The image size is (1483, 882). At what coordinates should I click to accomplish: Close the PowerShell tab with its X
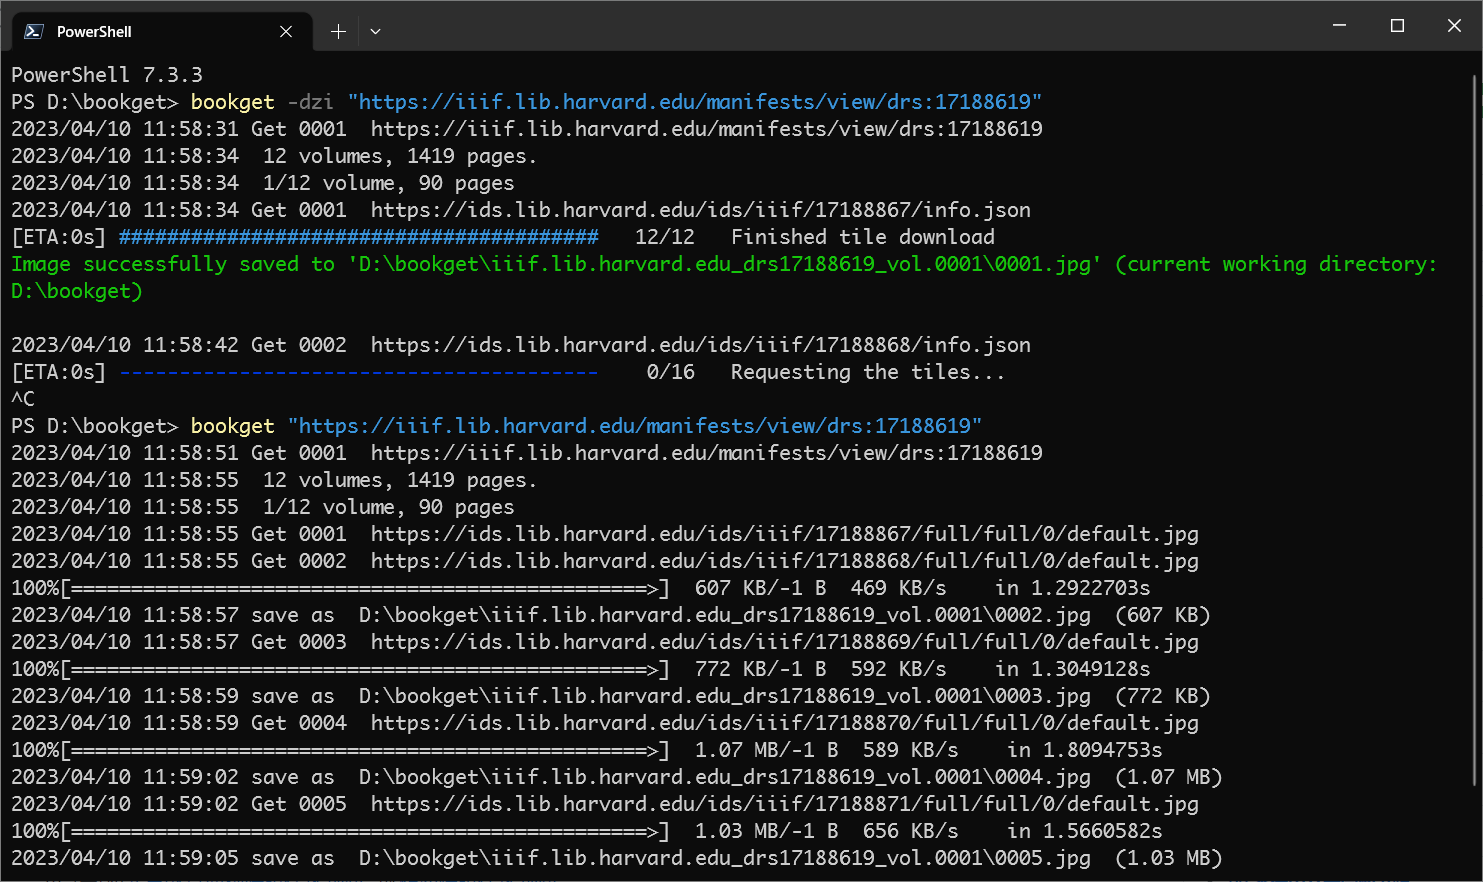click(286, 32)
